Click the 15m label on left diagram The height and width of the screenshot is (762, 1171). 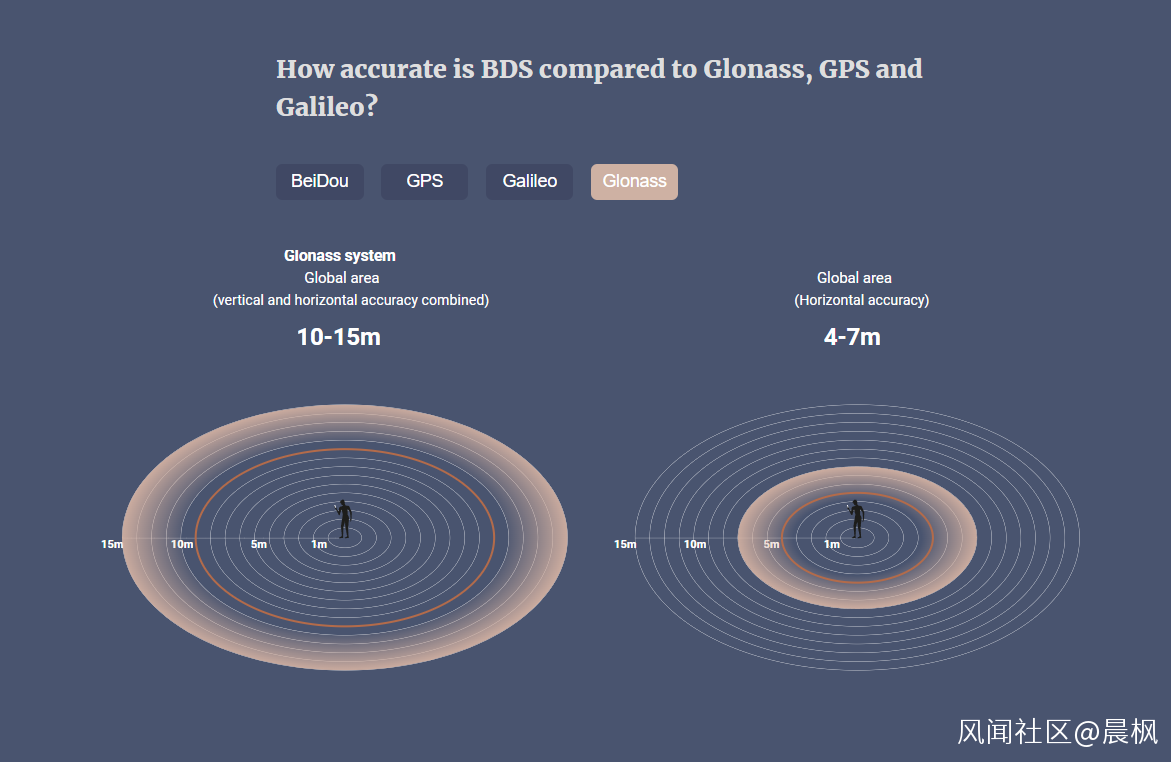[112, 544]
